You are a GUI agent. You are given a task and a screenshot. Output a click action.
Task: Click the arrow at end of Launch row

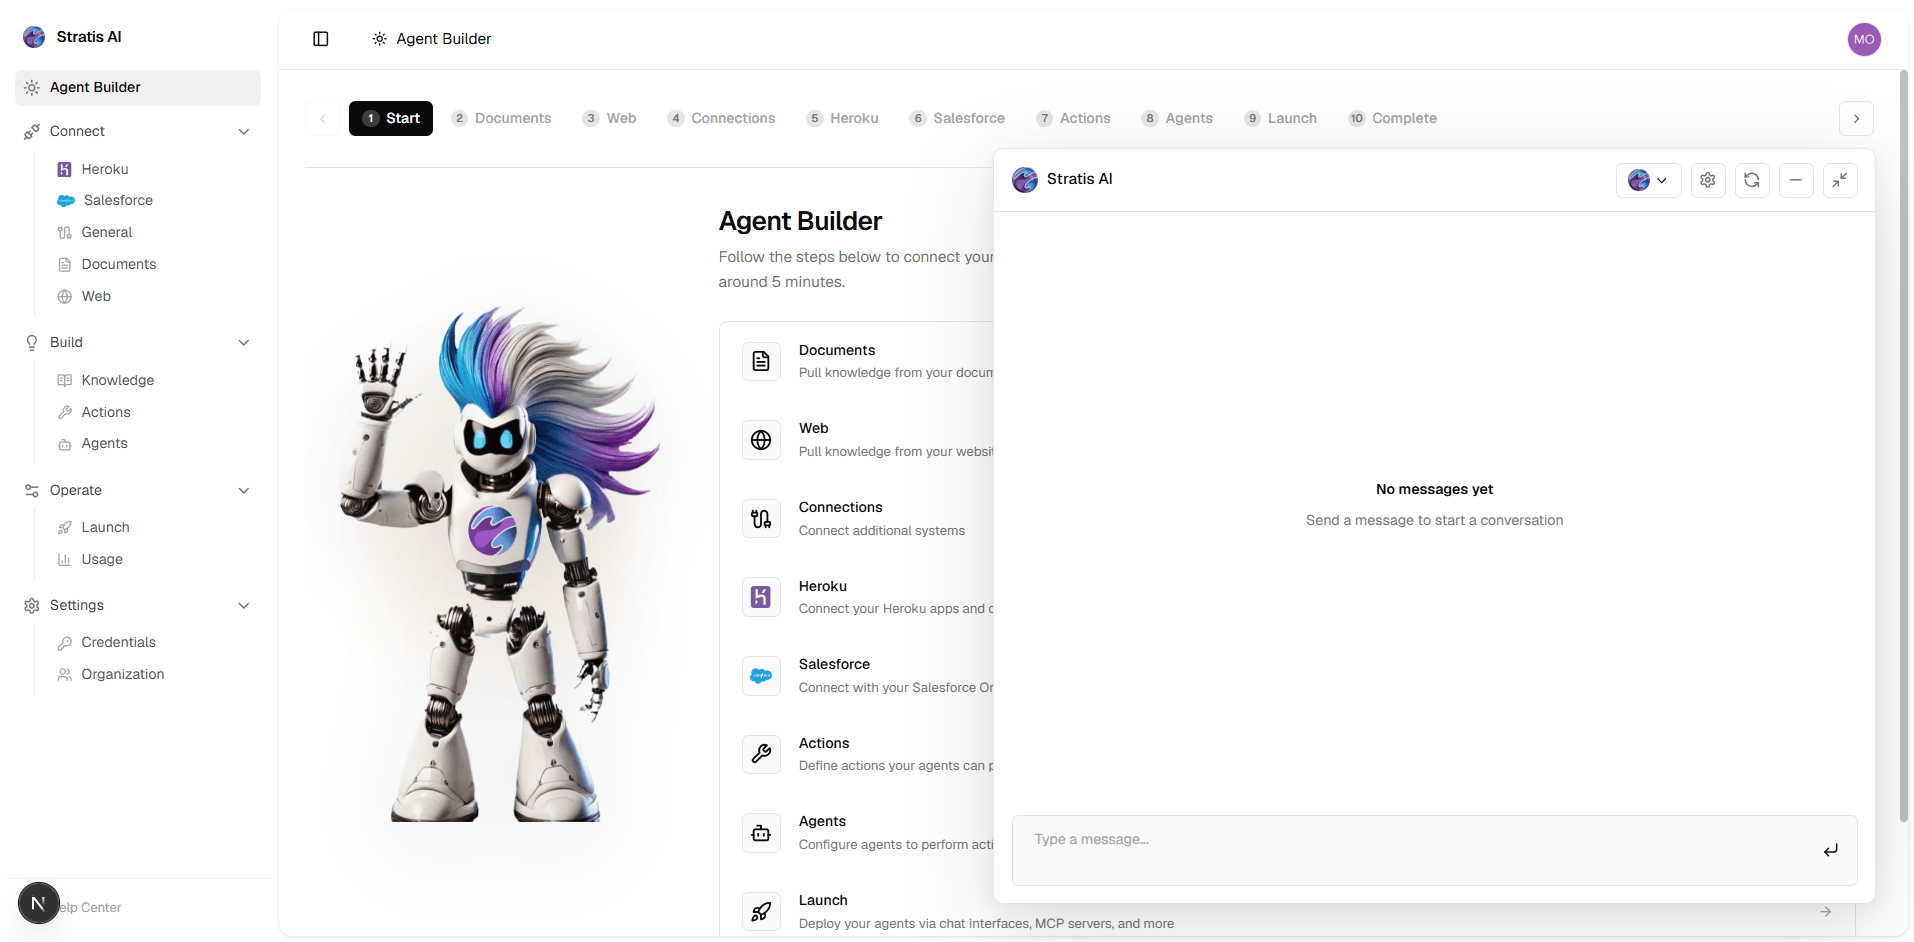coord(1825,911)
